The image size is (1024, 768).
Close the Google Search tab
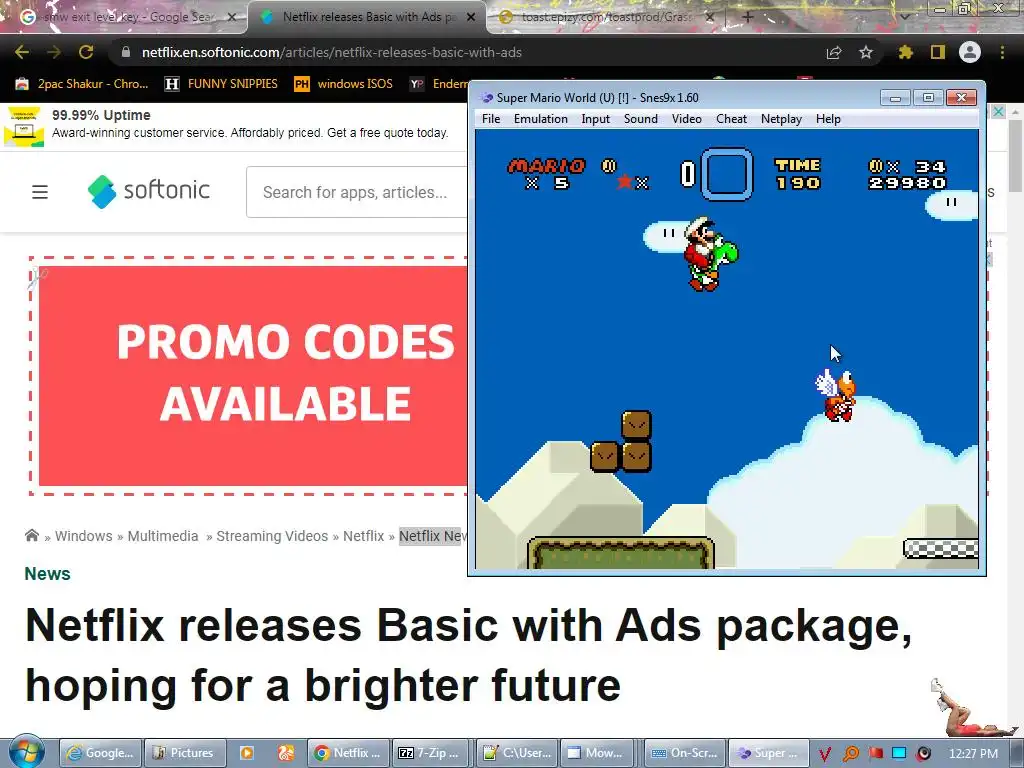click(x=232, y=17)
